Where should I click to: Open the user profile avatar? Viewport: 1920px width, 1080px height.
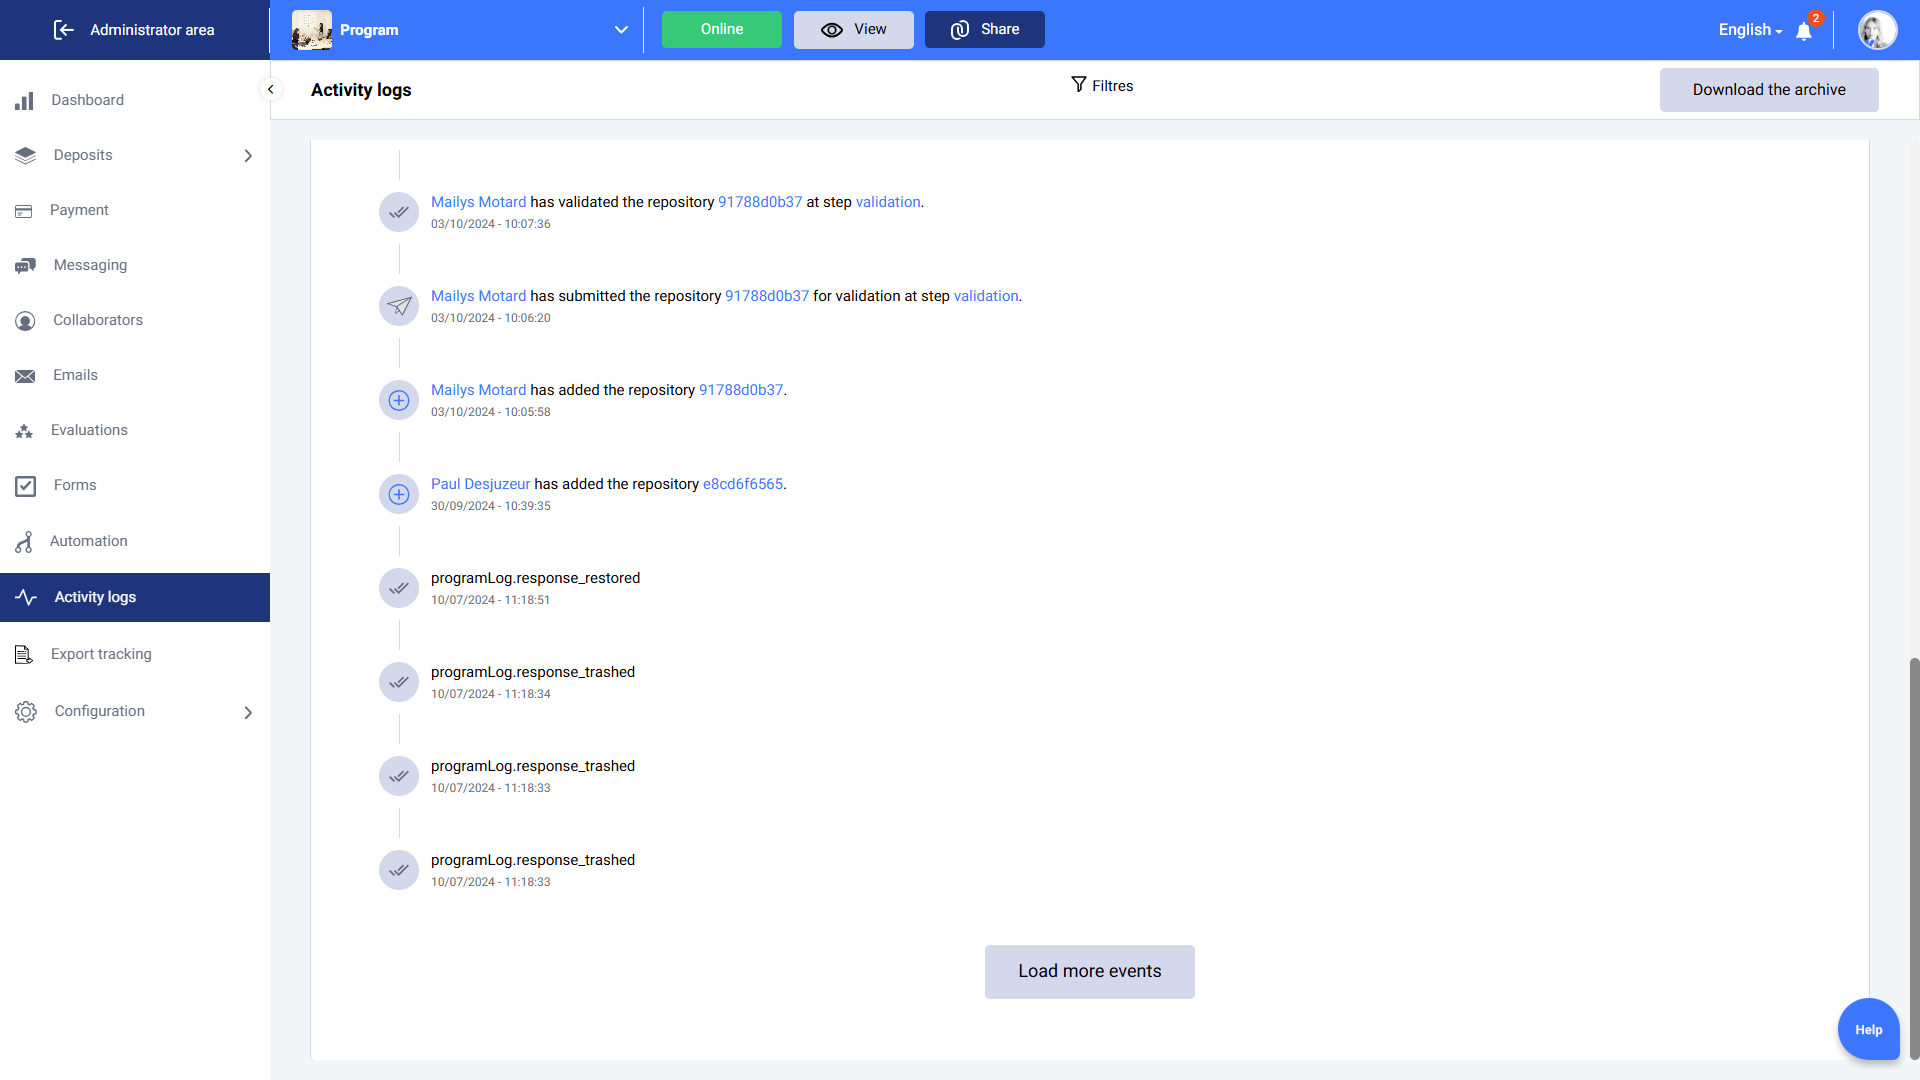point(1877,30)
